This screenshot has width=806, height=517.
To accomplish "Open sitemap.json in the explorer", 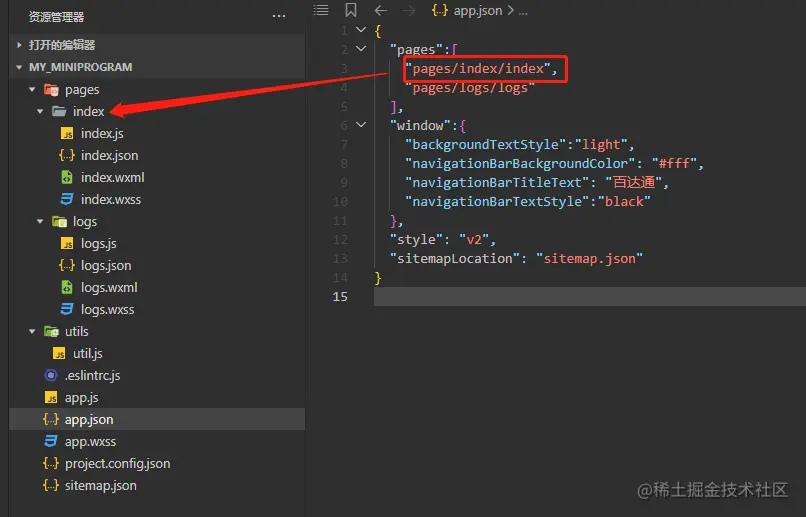I will coord(101,486).
